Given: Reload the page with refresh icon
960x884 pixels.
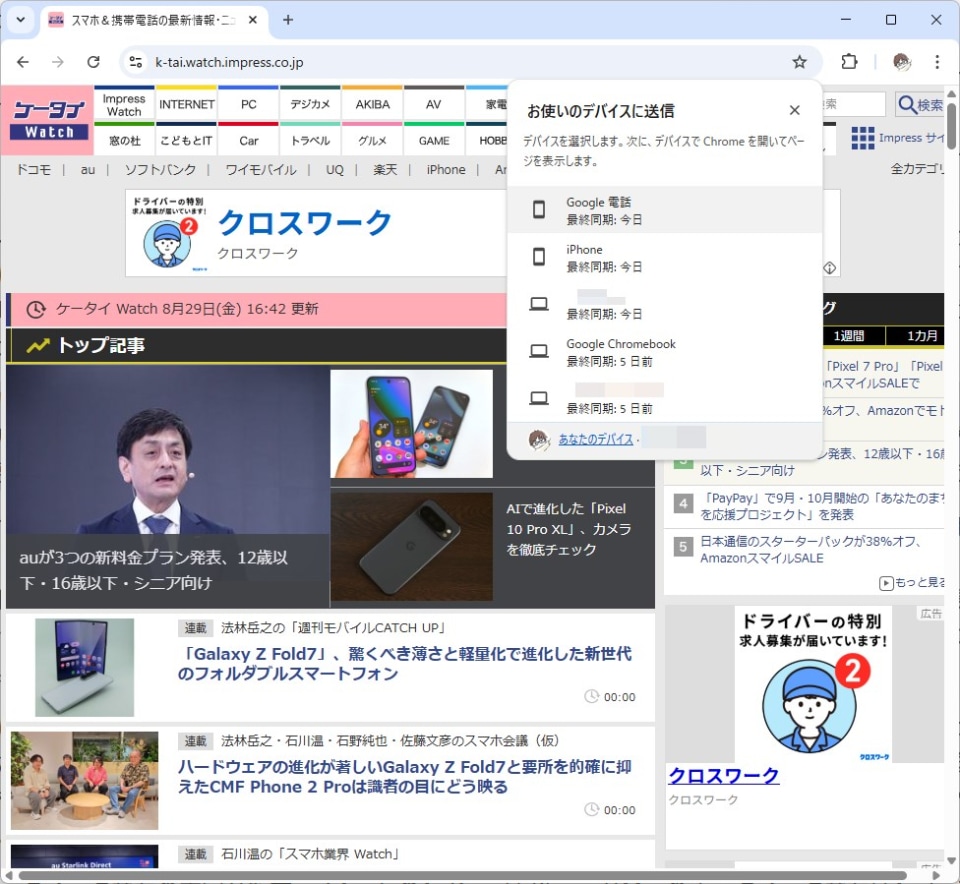Looking at the screenshot, I should click(93, 62).
